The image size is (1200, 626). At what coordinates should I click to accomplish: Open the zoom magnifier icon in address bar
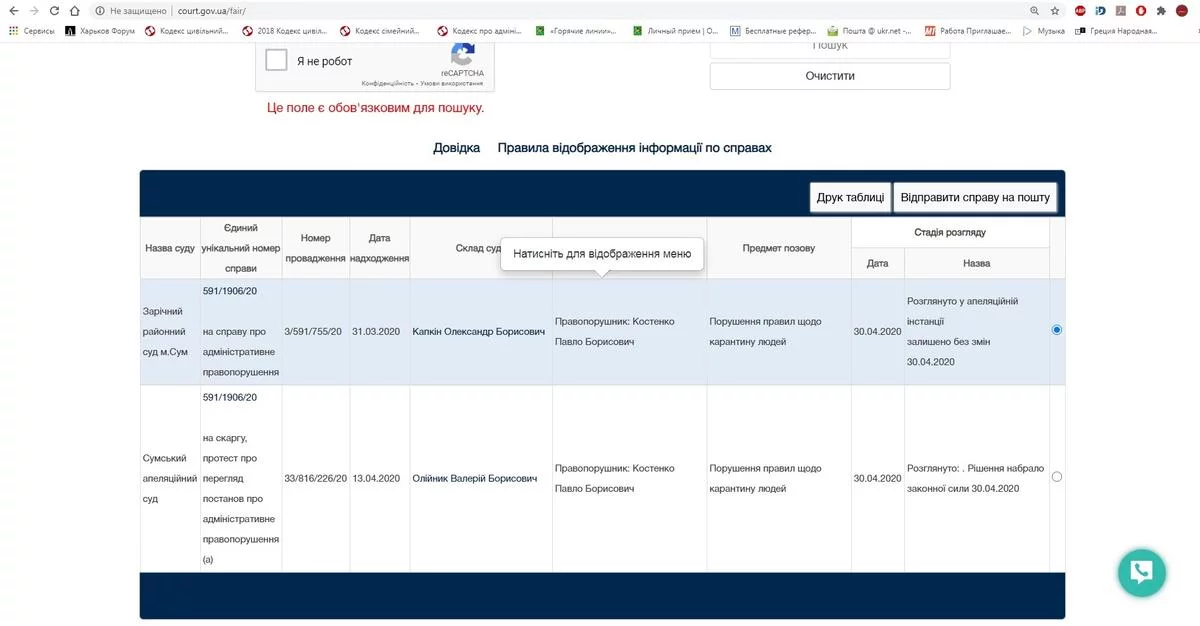[x=1034, y=11]
